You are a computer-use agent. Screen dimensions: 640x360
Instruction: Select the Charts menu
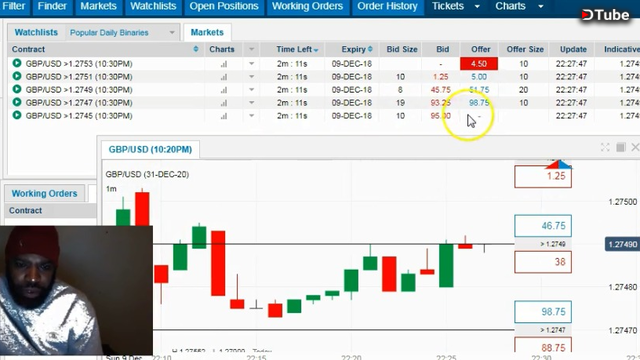[510, 7]
